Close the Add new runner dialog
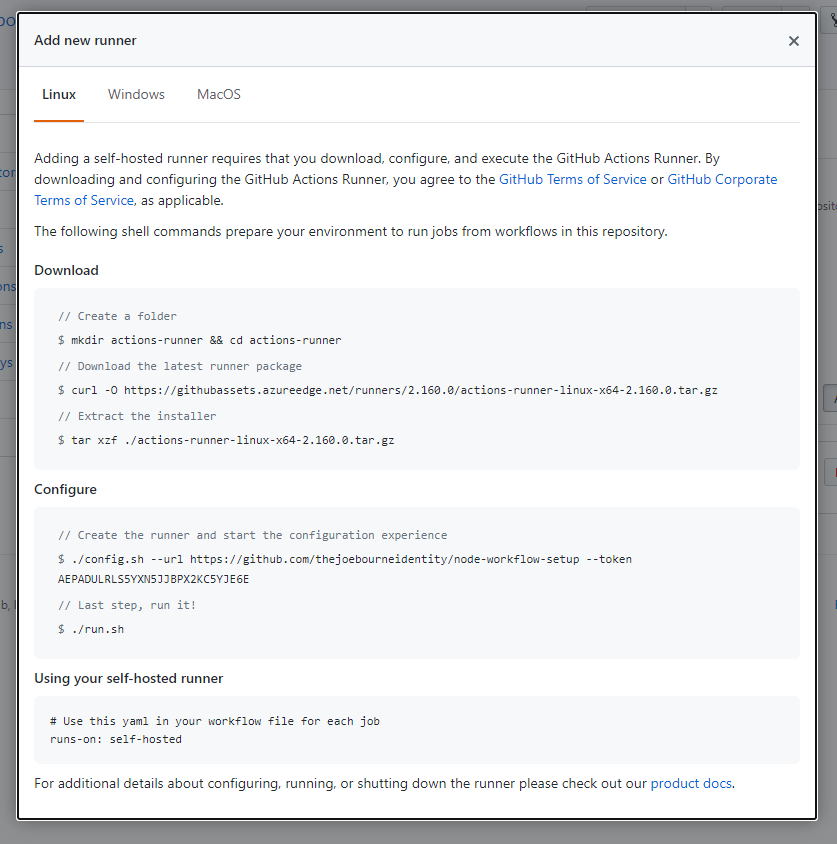The width and height of the screenshot is (837, 844). click(x=794, y=41)
